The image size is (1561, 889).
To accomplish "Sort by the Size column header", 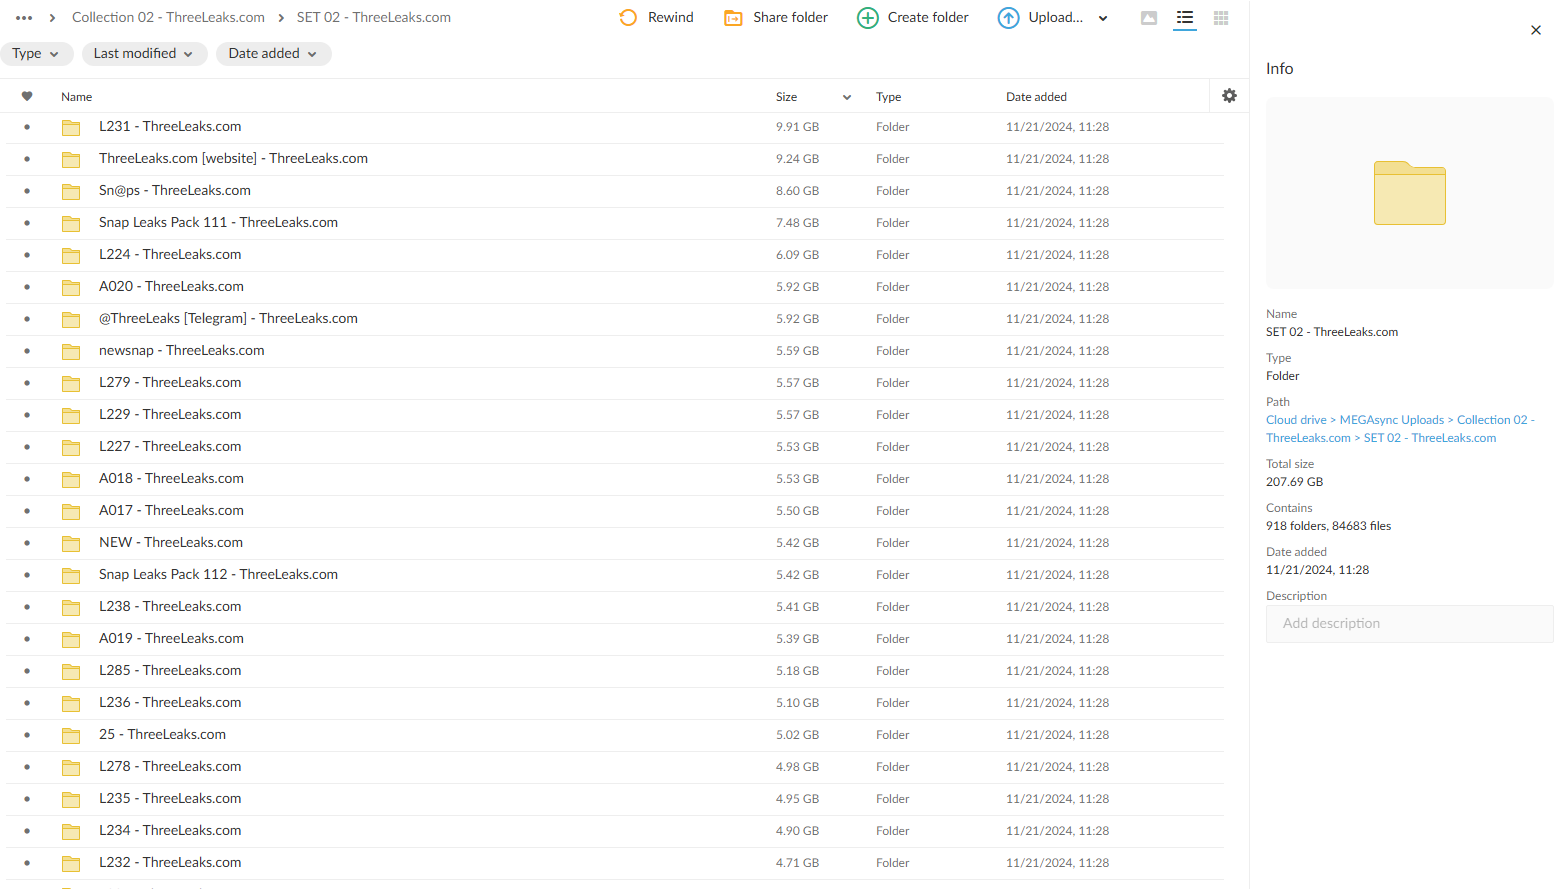I will (x=787, y=97).
